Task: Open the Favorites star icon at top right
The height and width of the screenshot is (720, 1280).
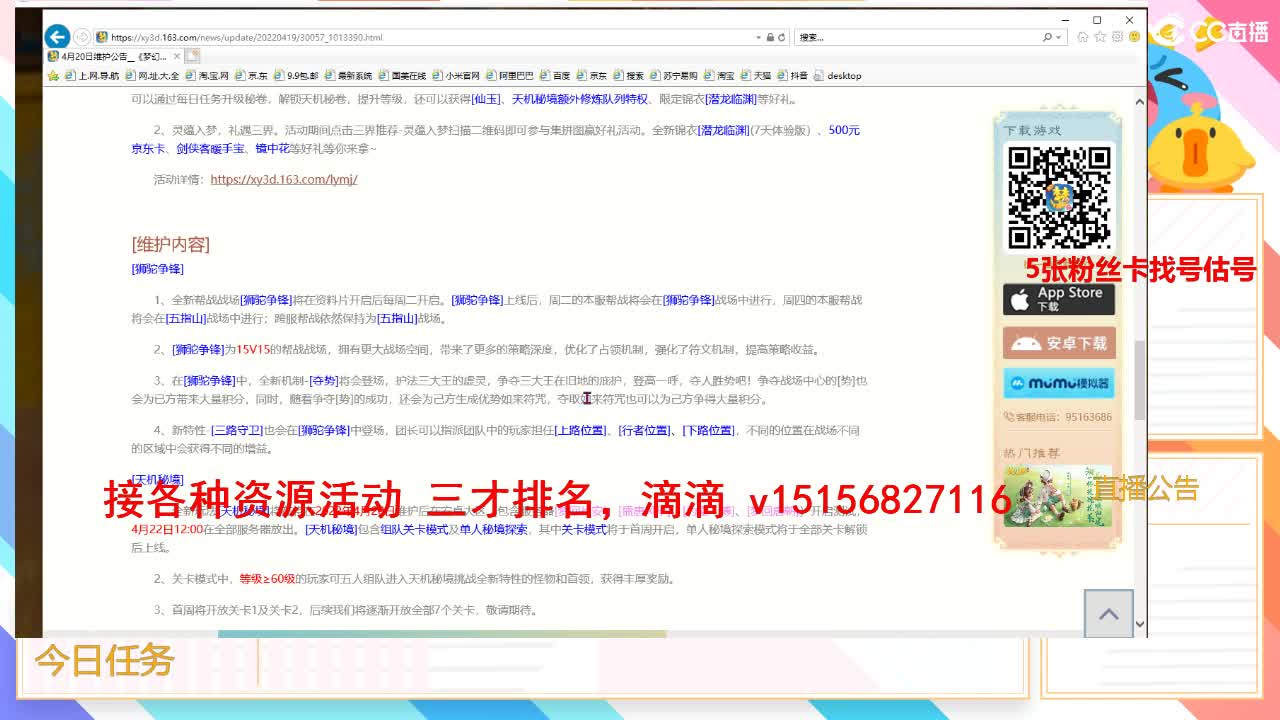Action: pyautogui.click(x=1100, y=37)
